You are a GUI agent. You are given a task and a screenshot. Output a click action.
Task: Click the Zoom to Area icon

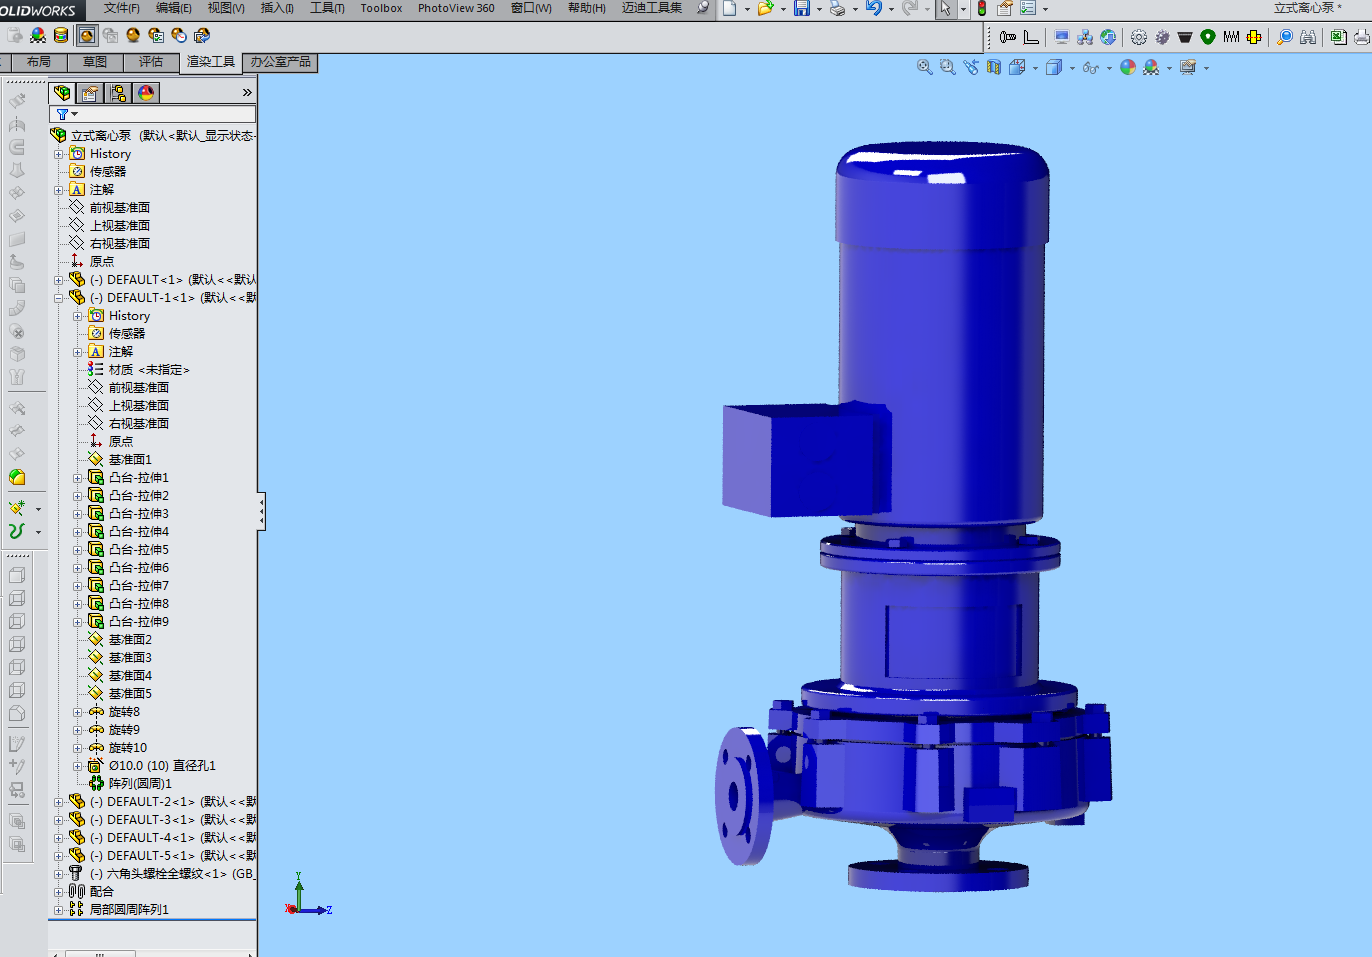(948, 67)
